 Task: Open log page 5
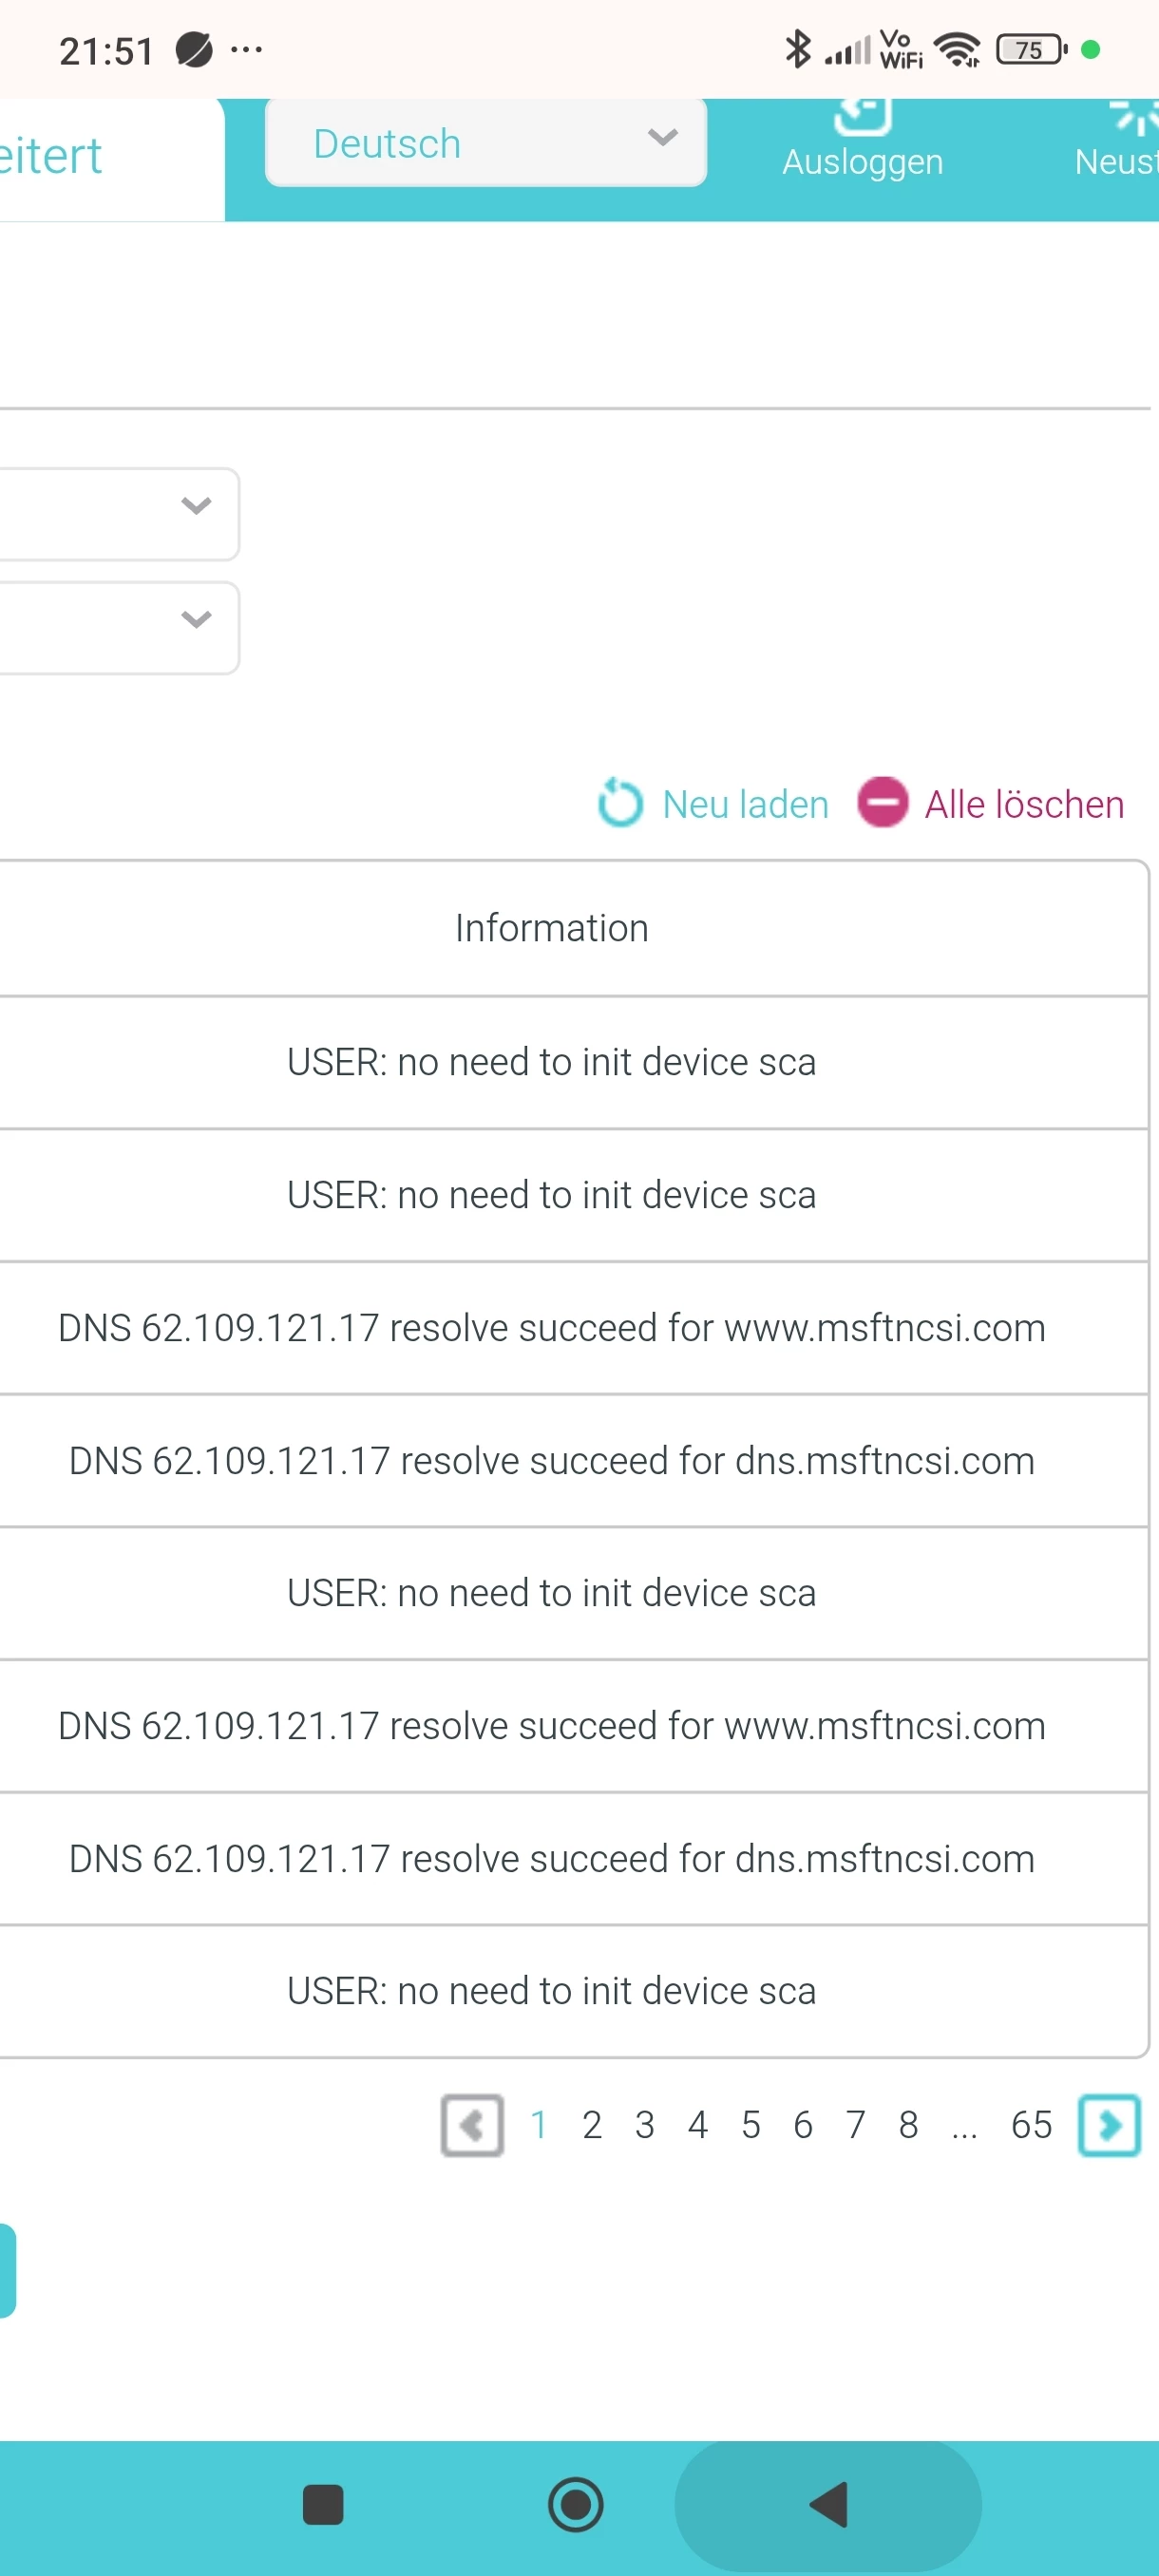[x=750, y=2124]
